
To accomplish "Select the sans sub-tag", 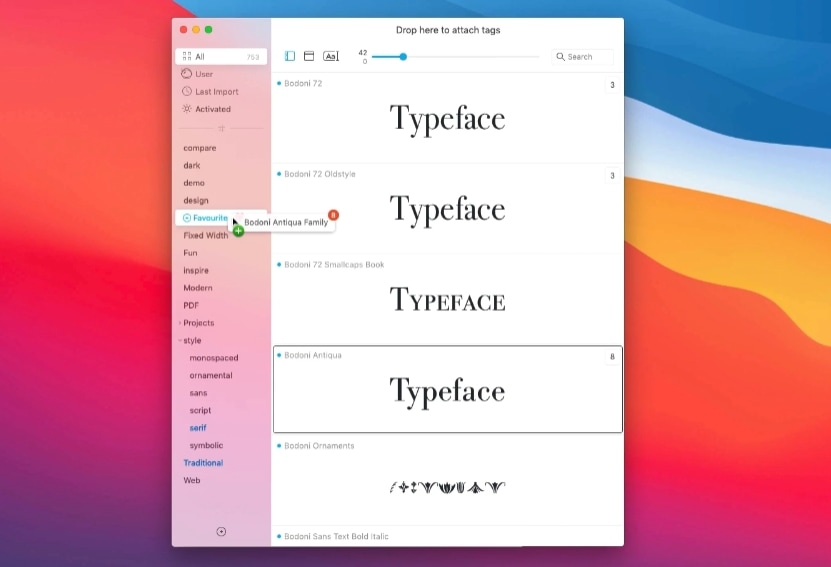I will pos(198,393).
